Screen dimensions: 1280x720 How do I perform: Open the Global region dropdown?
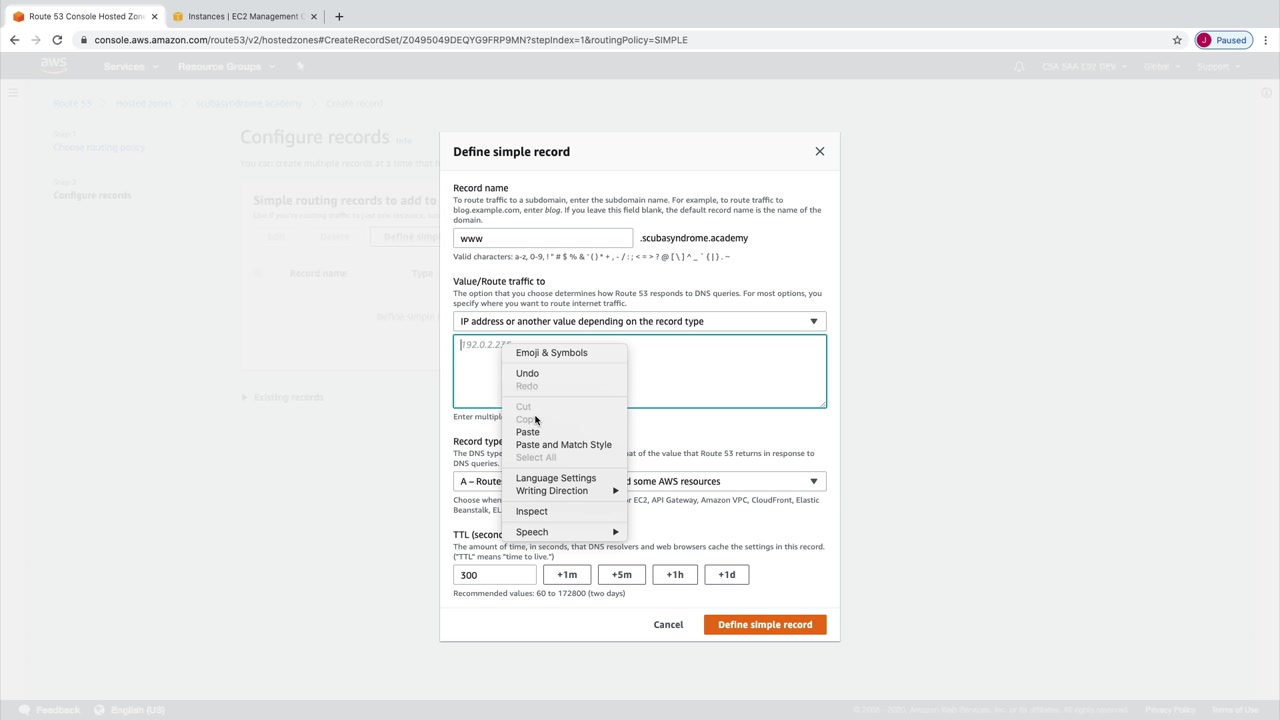pyautogui.click(x=1160, y=66)
